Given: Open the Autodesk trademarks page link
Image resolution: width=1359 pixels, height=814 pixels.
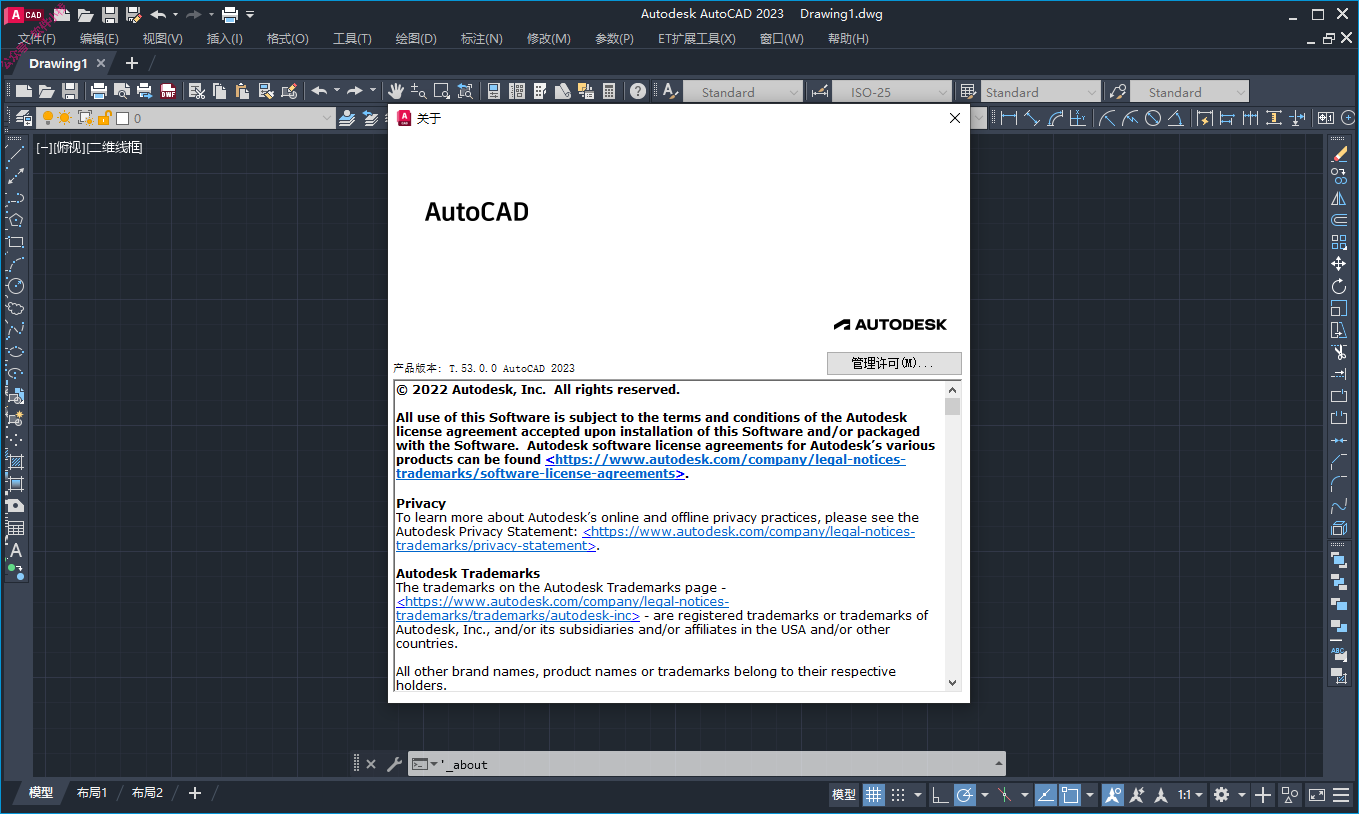Looking at the screenshot, I should click(562, 609).
